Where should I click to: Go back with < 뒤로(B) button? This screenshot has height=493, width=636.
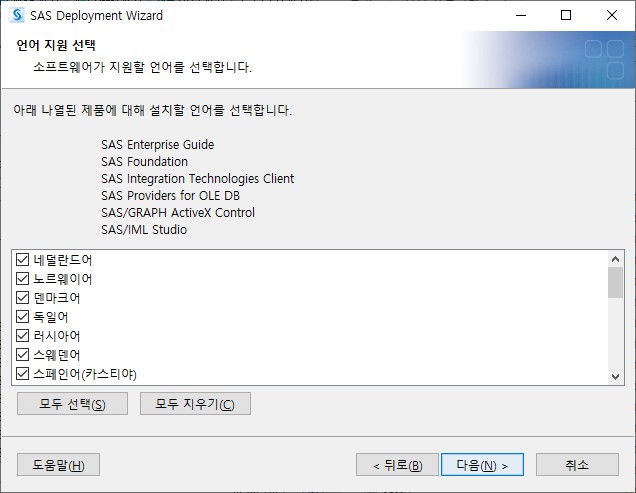click(x=397, y=465)
